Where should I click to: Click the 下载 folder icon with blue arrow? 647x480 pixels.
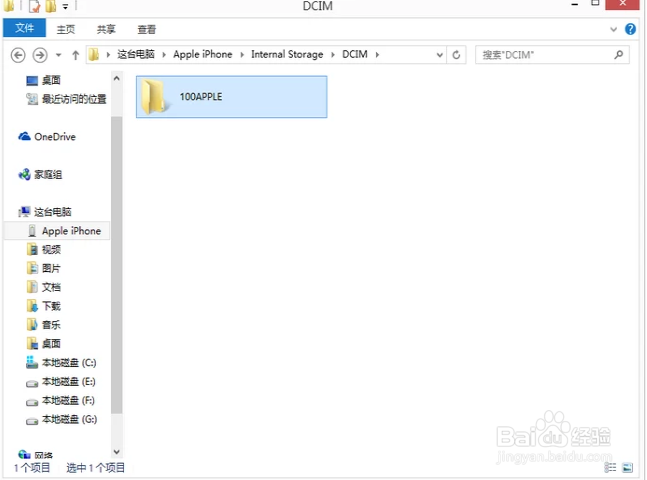pos(32,306)
